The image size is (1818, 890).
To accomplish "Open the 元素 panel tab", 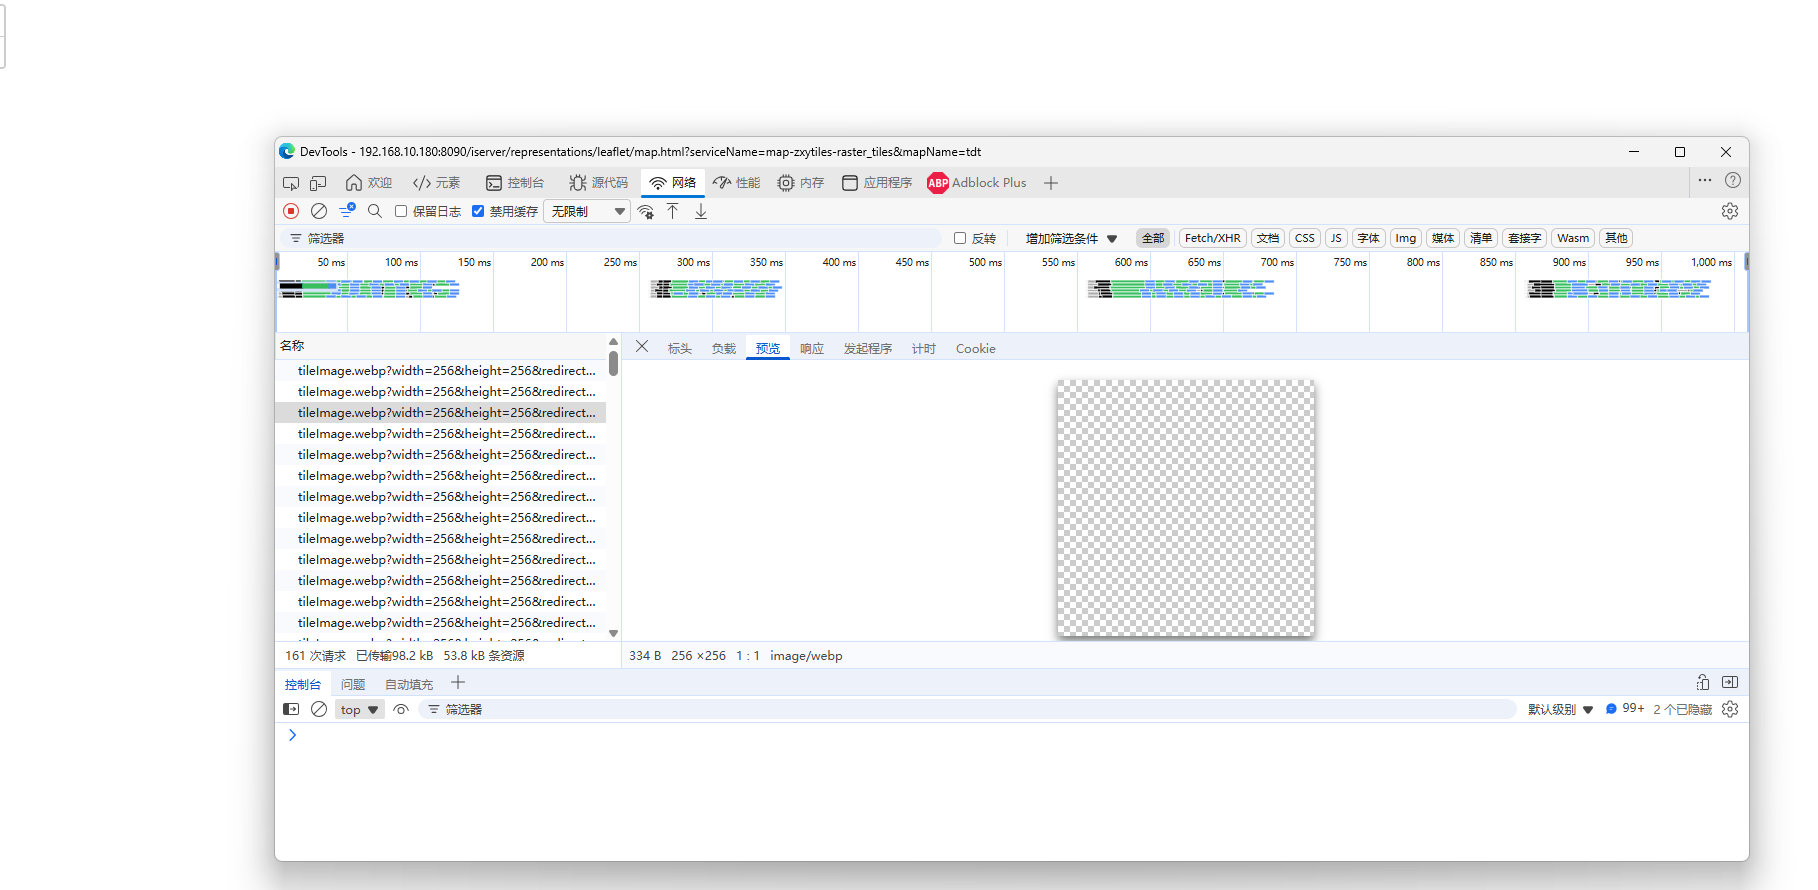I will click(x=437, y=183).
